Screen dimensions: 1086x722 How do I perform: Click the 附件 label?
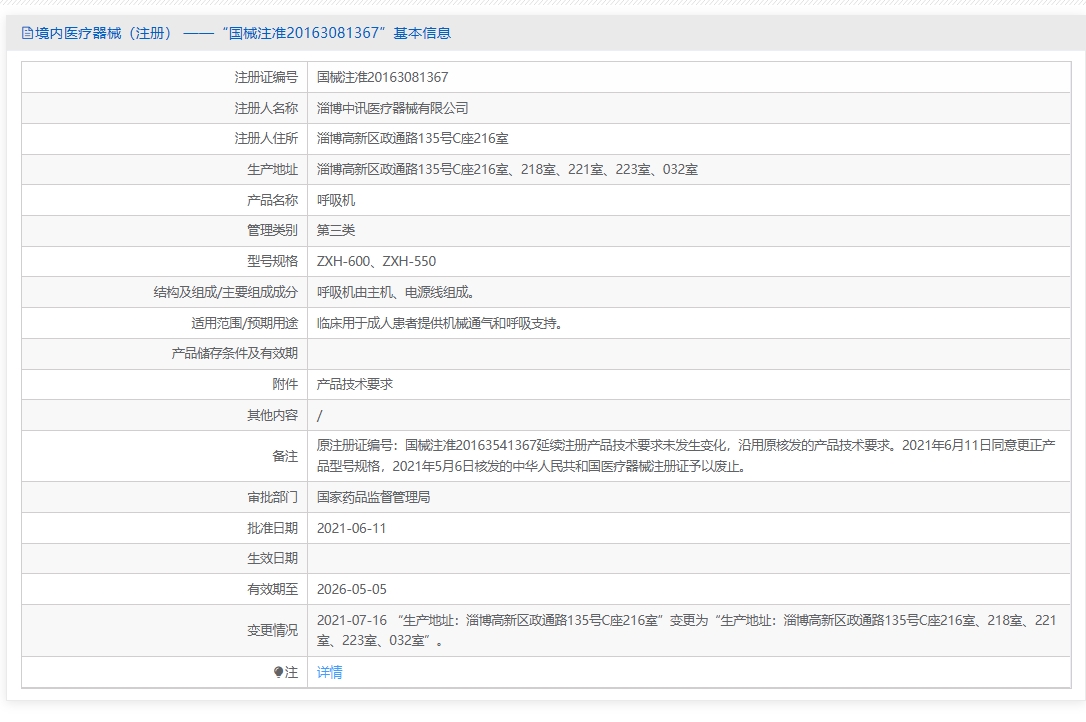[285, 385]
